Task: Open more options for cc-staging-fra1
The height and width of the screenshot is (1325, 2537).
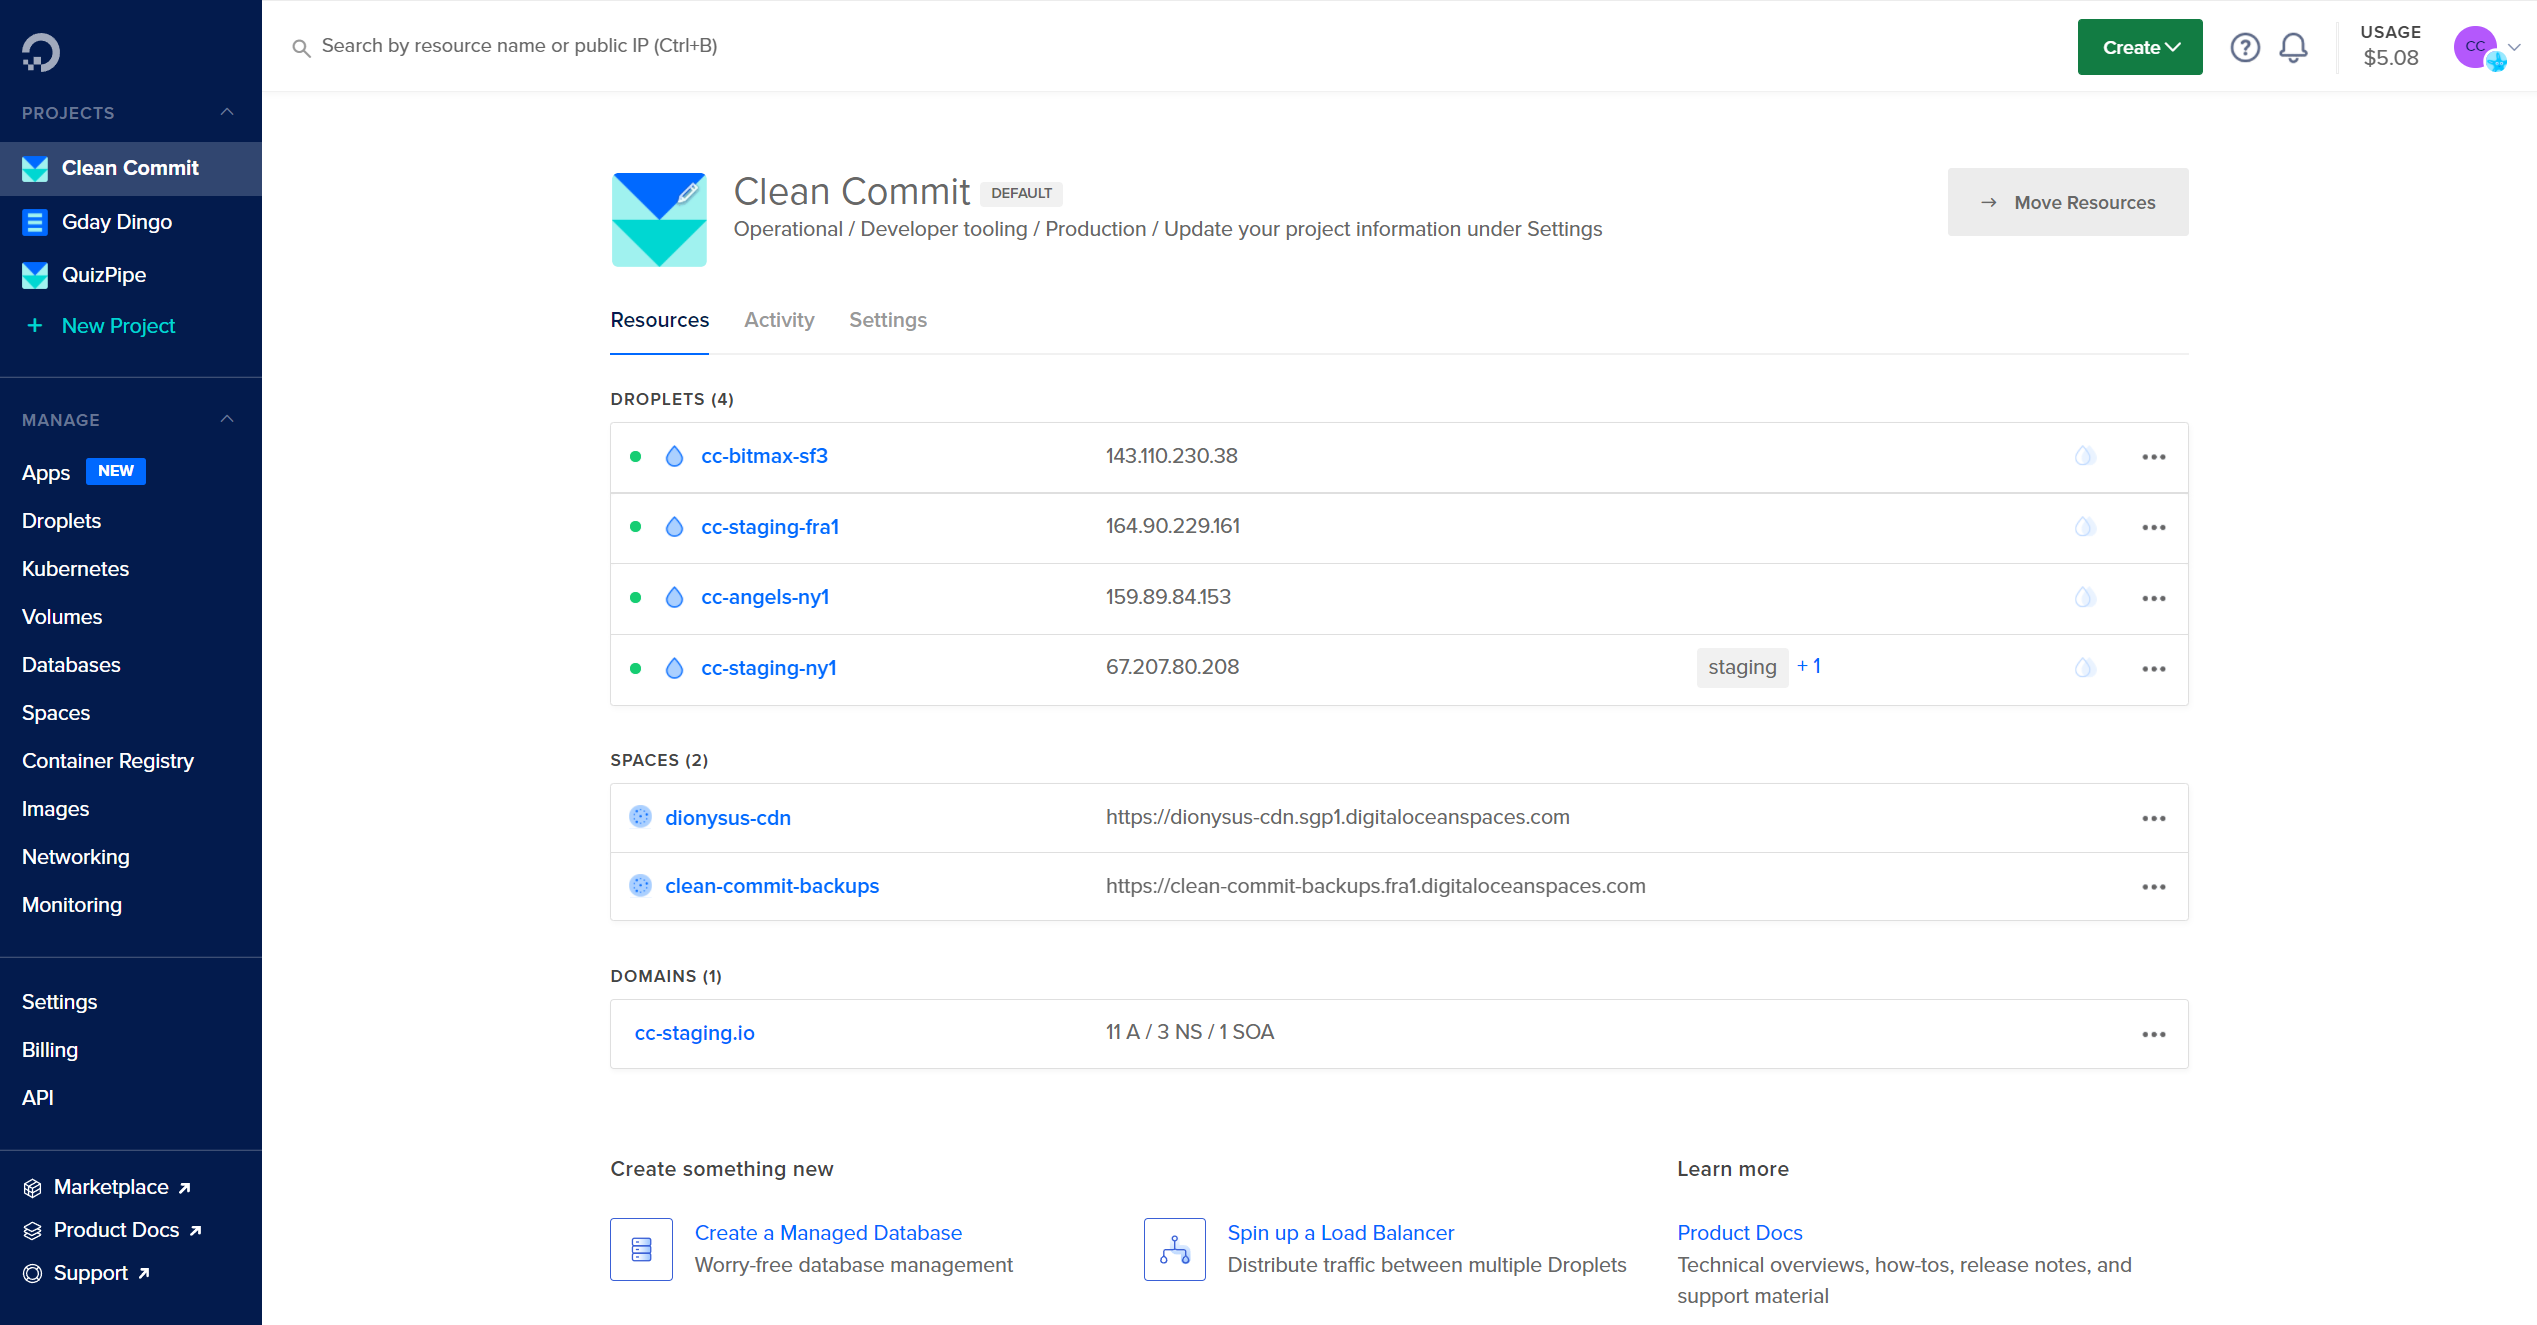Action: 2154,528
